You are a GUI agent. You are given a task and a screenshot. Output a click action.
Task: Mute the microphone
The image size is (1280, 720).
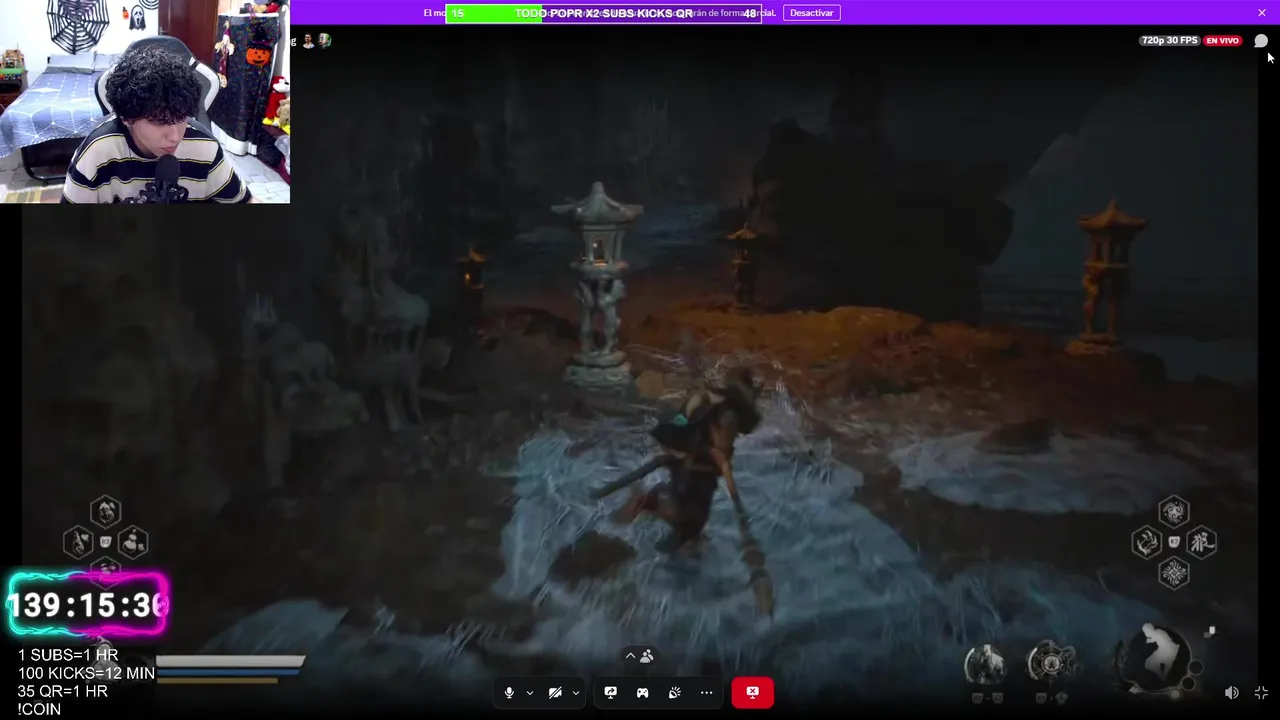click(x=509, y=693)
